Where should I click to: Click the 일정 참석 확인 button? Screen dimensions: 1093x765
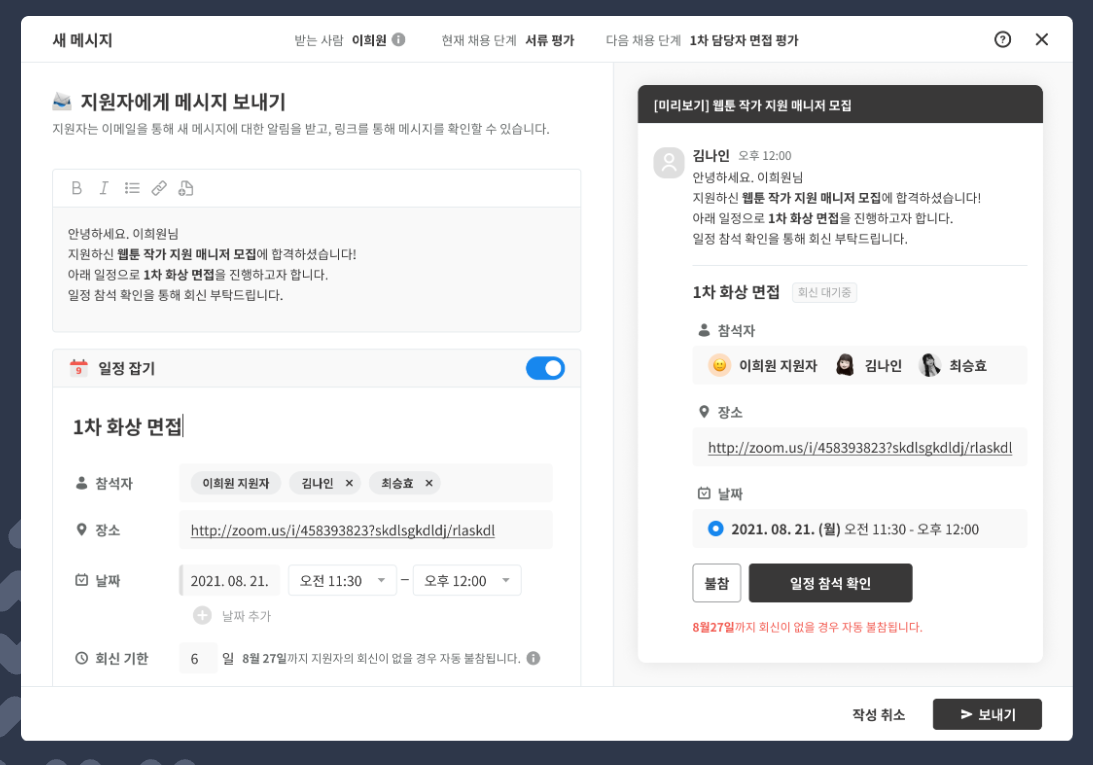click(x=830, y=583)
